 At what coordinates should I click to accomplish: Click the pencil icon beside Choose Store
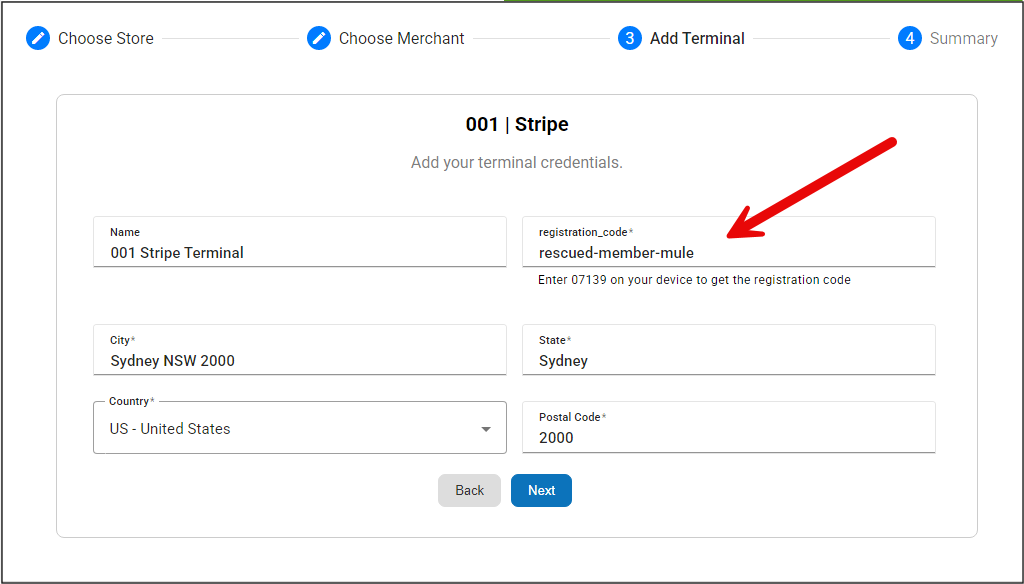(38, 39)
